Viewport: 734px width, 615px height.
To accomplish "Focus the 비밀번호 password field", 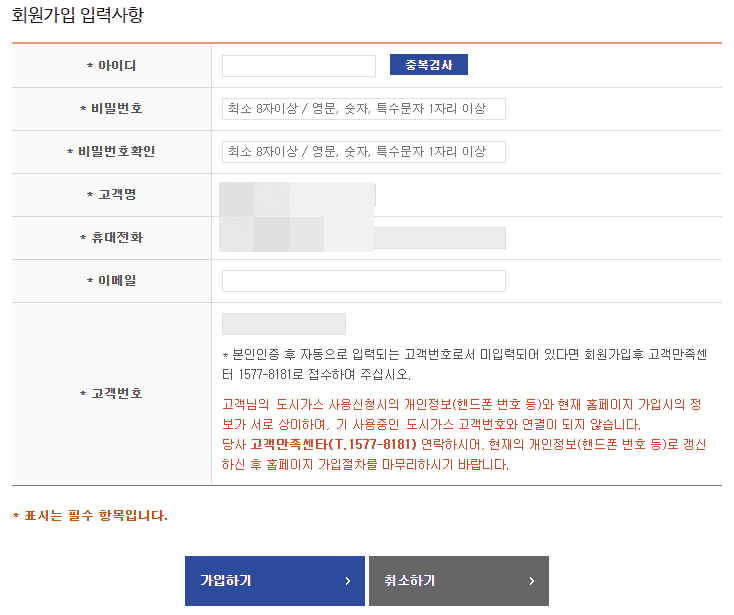I will click(x=364, y=109).
